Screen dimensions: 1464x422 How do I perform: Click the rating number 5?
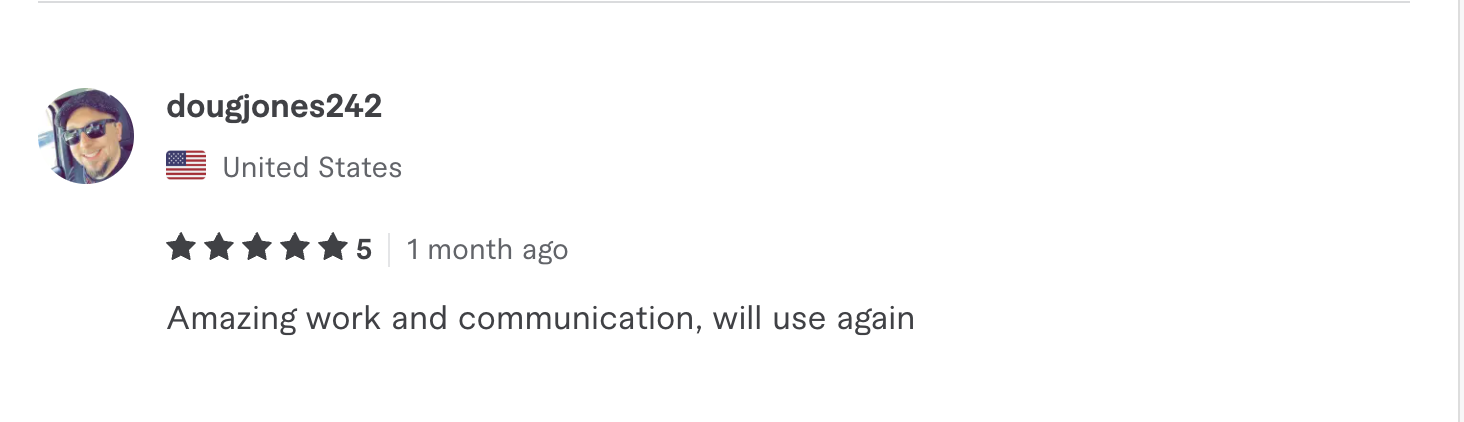click(x=364, y=249)
